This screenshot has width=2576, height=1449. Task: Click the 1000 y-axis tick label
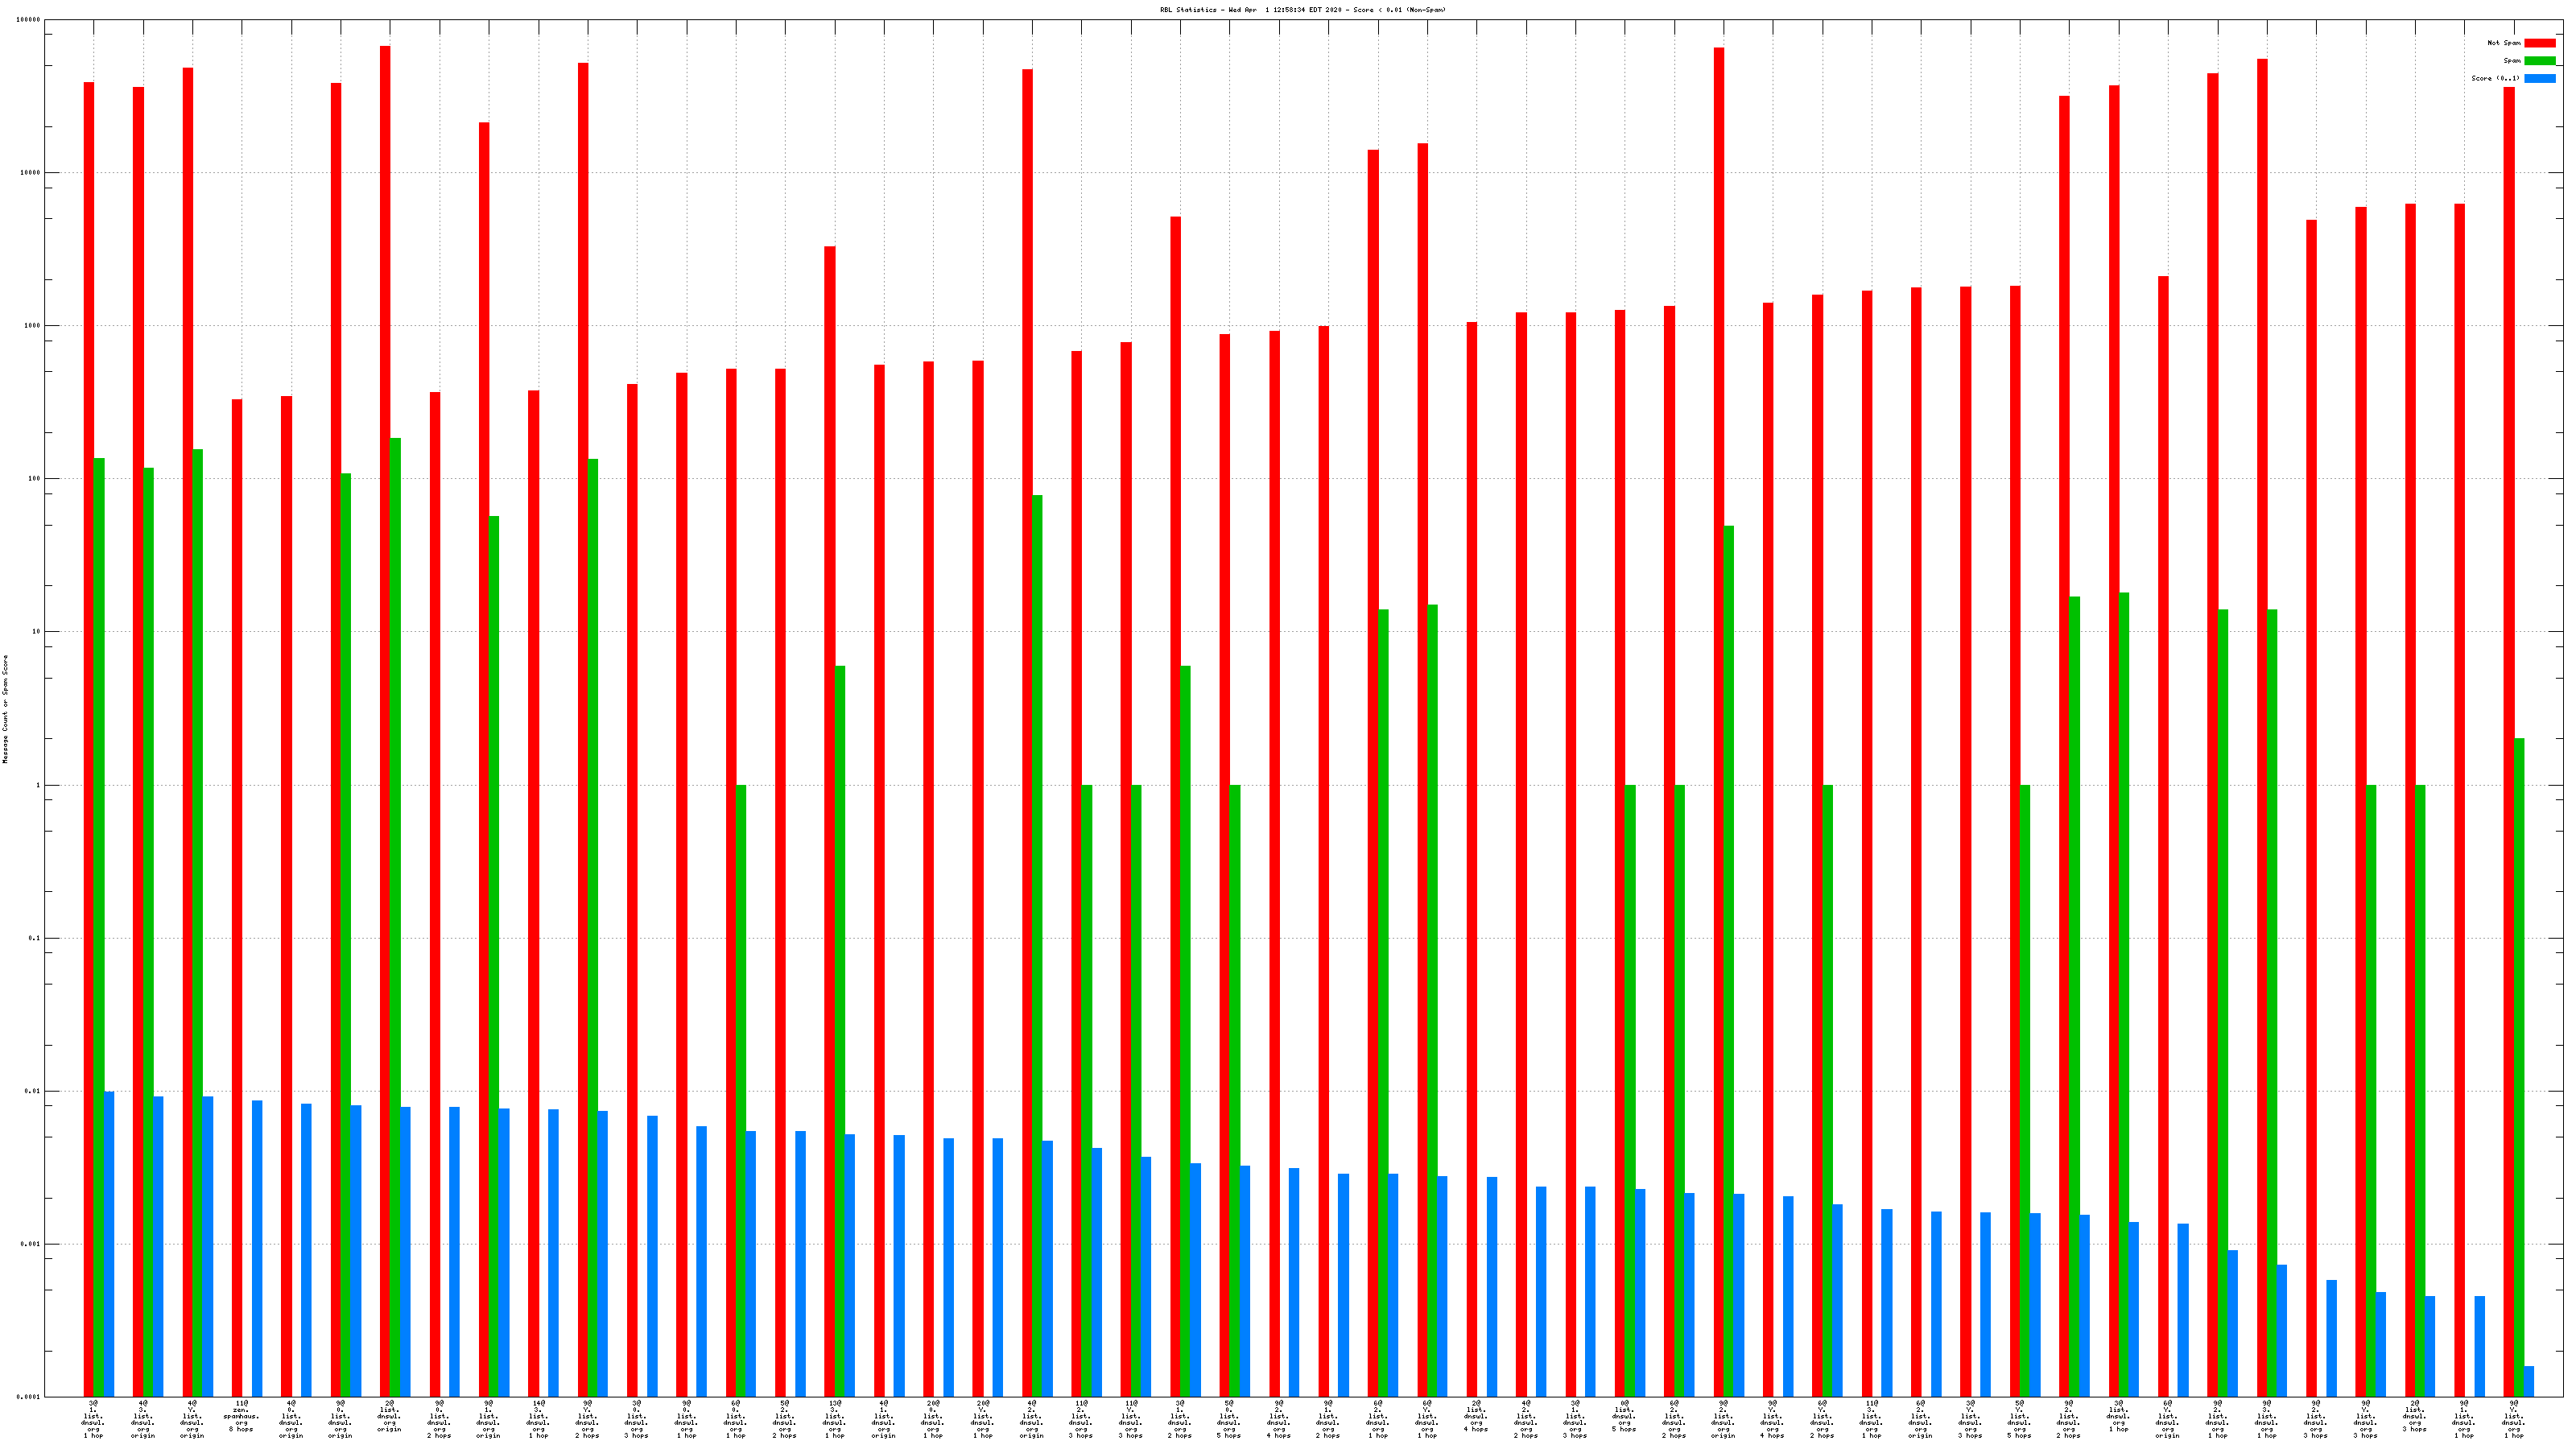pos(32,326)
